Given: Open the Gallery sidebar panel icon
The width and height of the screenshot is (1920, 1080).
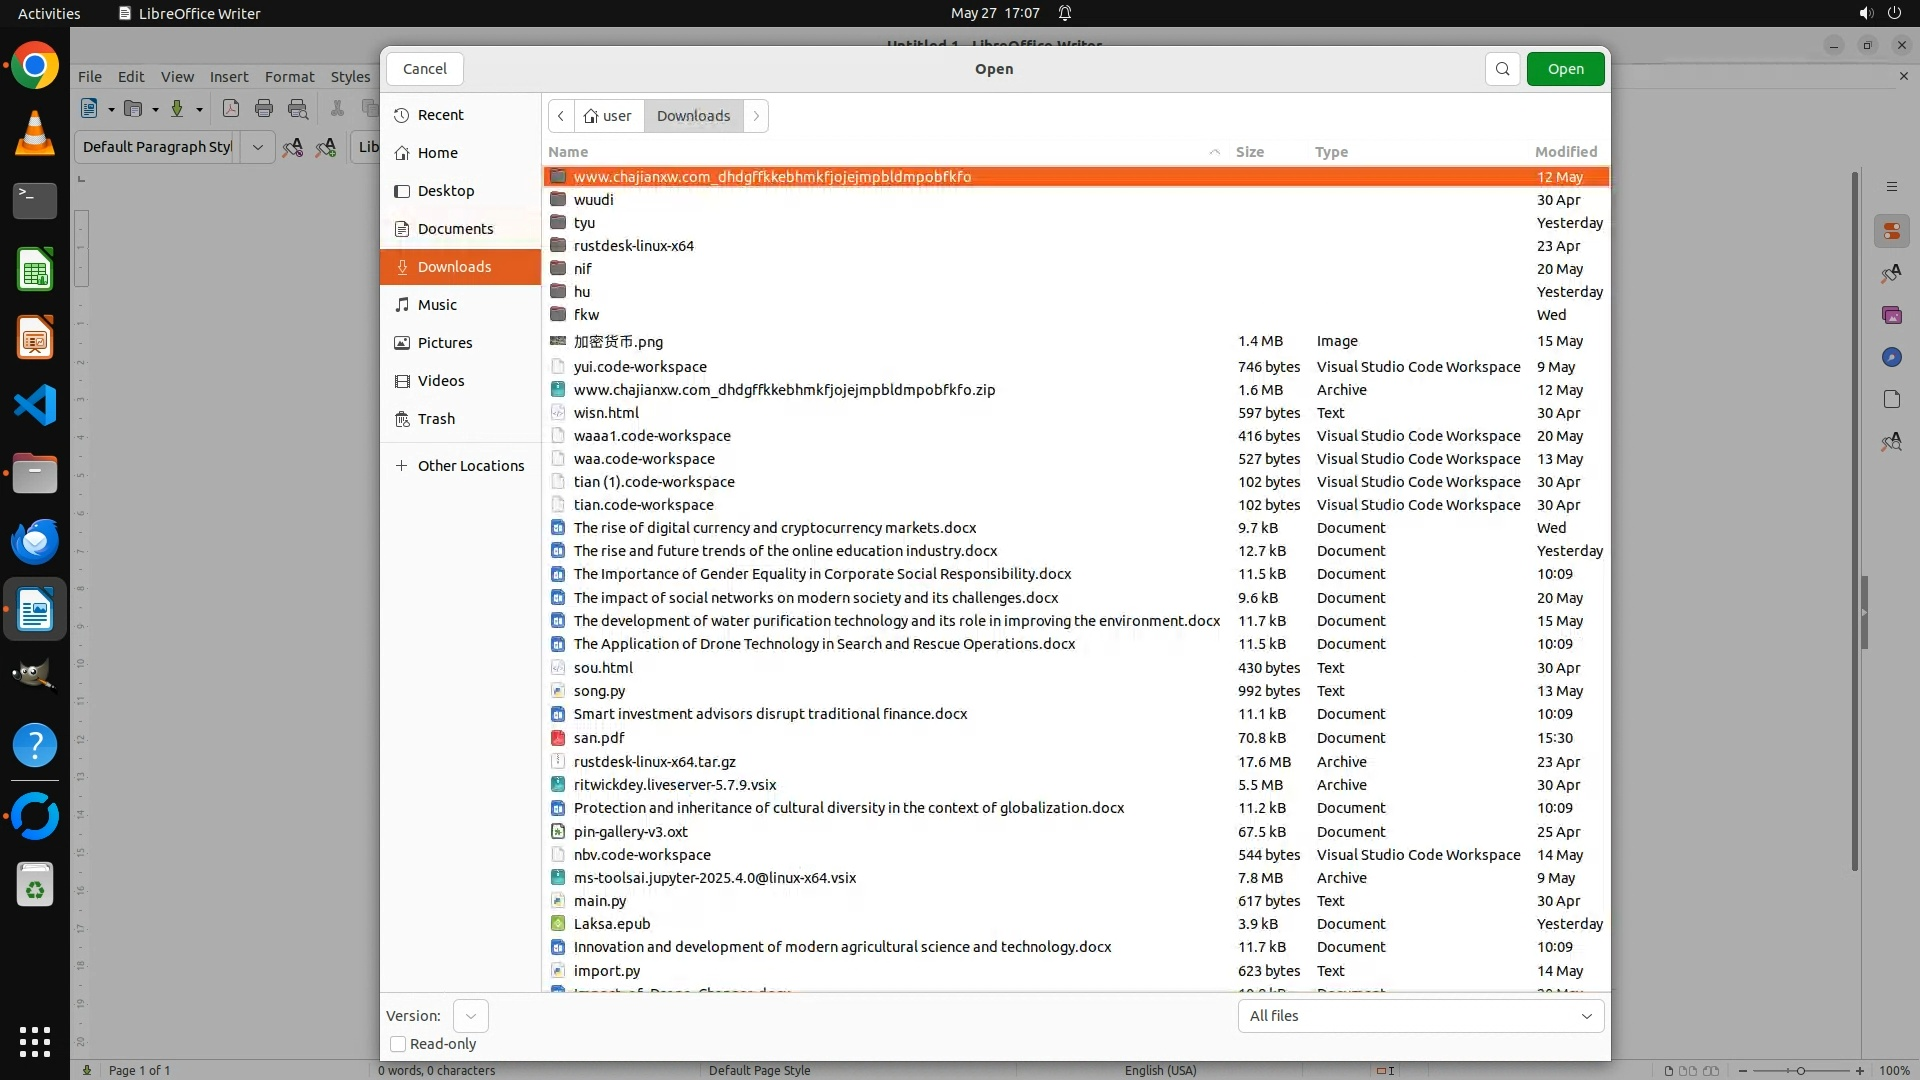Looking at the screenshot, I should (x=1891, y=315).
